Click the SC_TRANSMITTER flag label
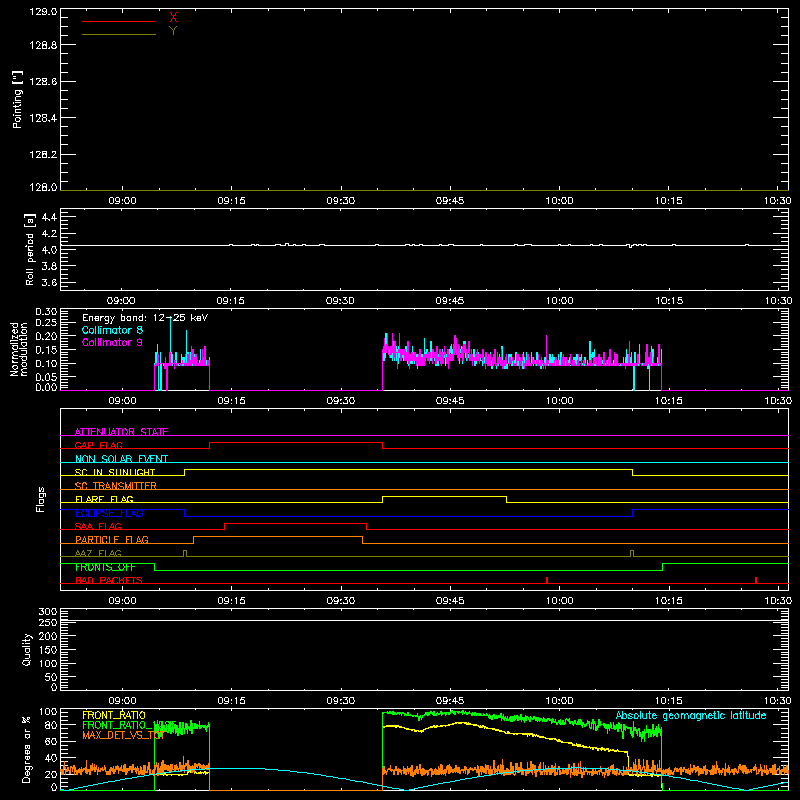800x800 pixels. coord(116,486)
